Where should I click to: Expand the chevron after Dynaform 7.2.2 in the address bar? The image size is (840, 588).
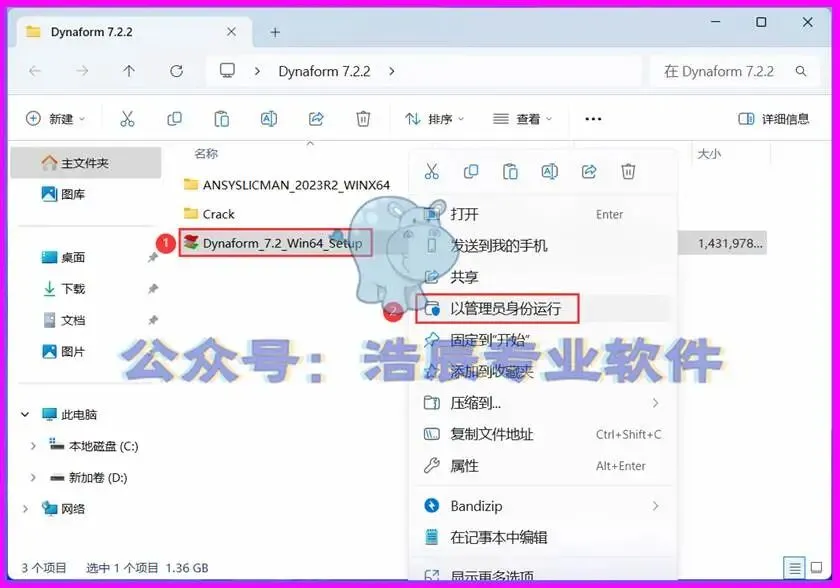pyautogui.click(x=392, y=71)
